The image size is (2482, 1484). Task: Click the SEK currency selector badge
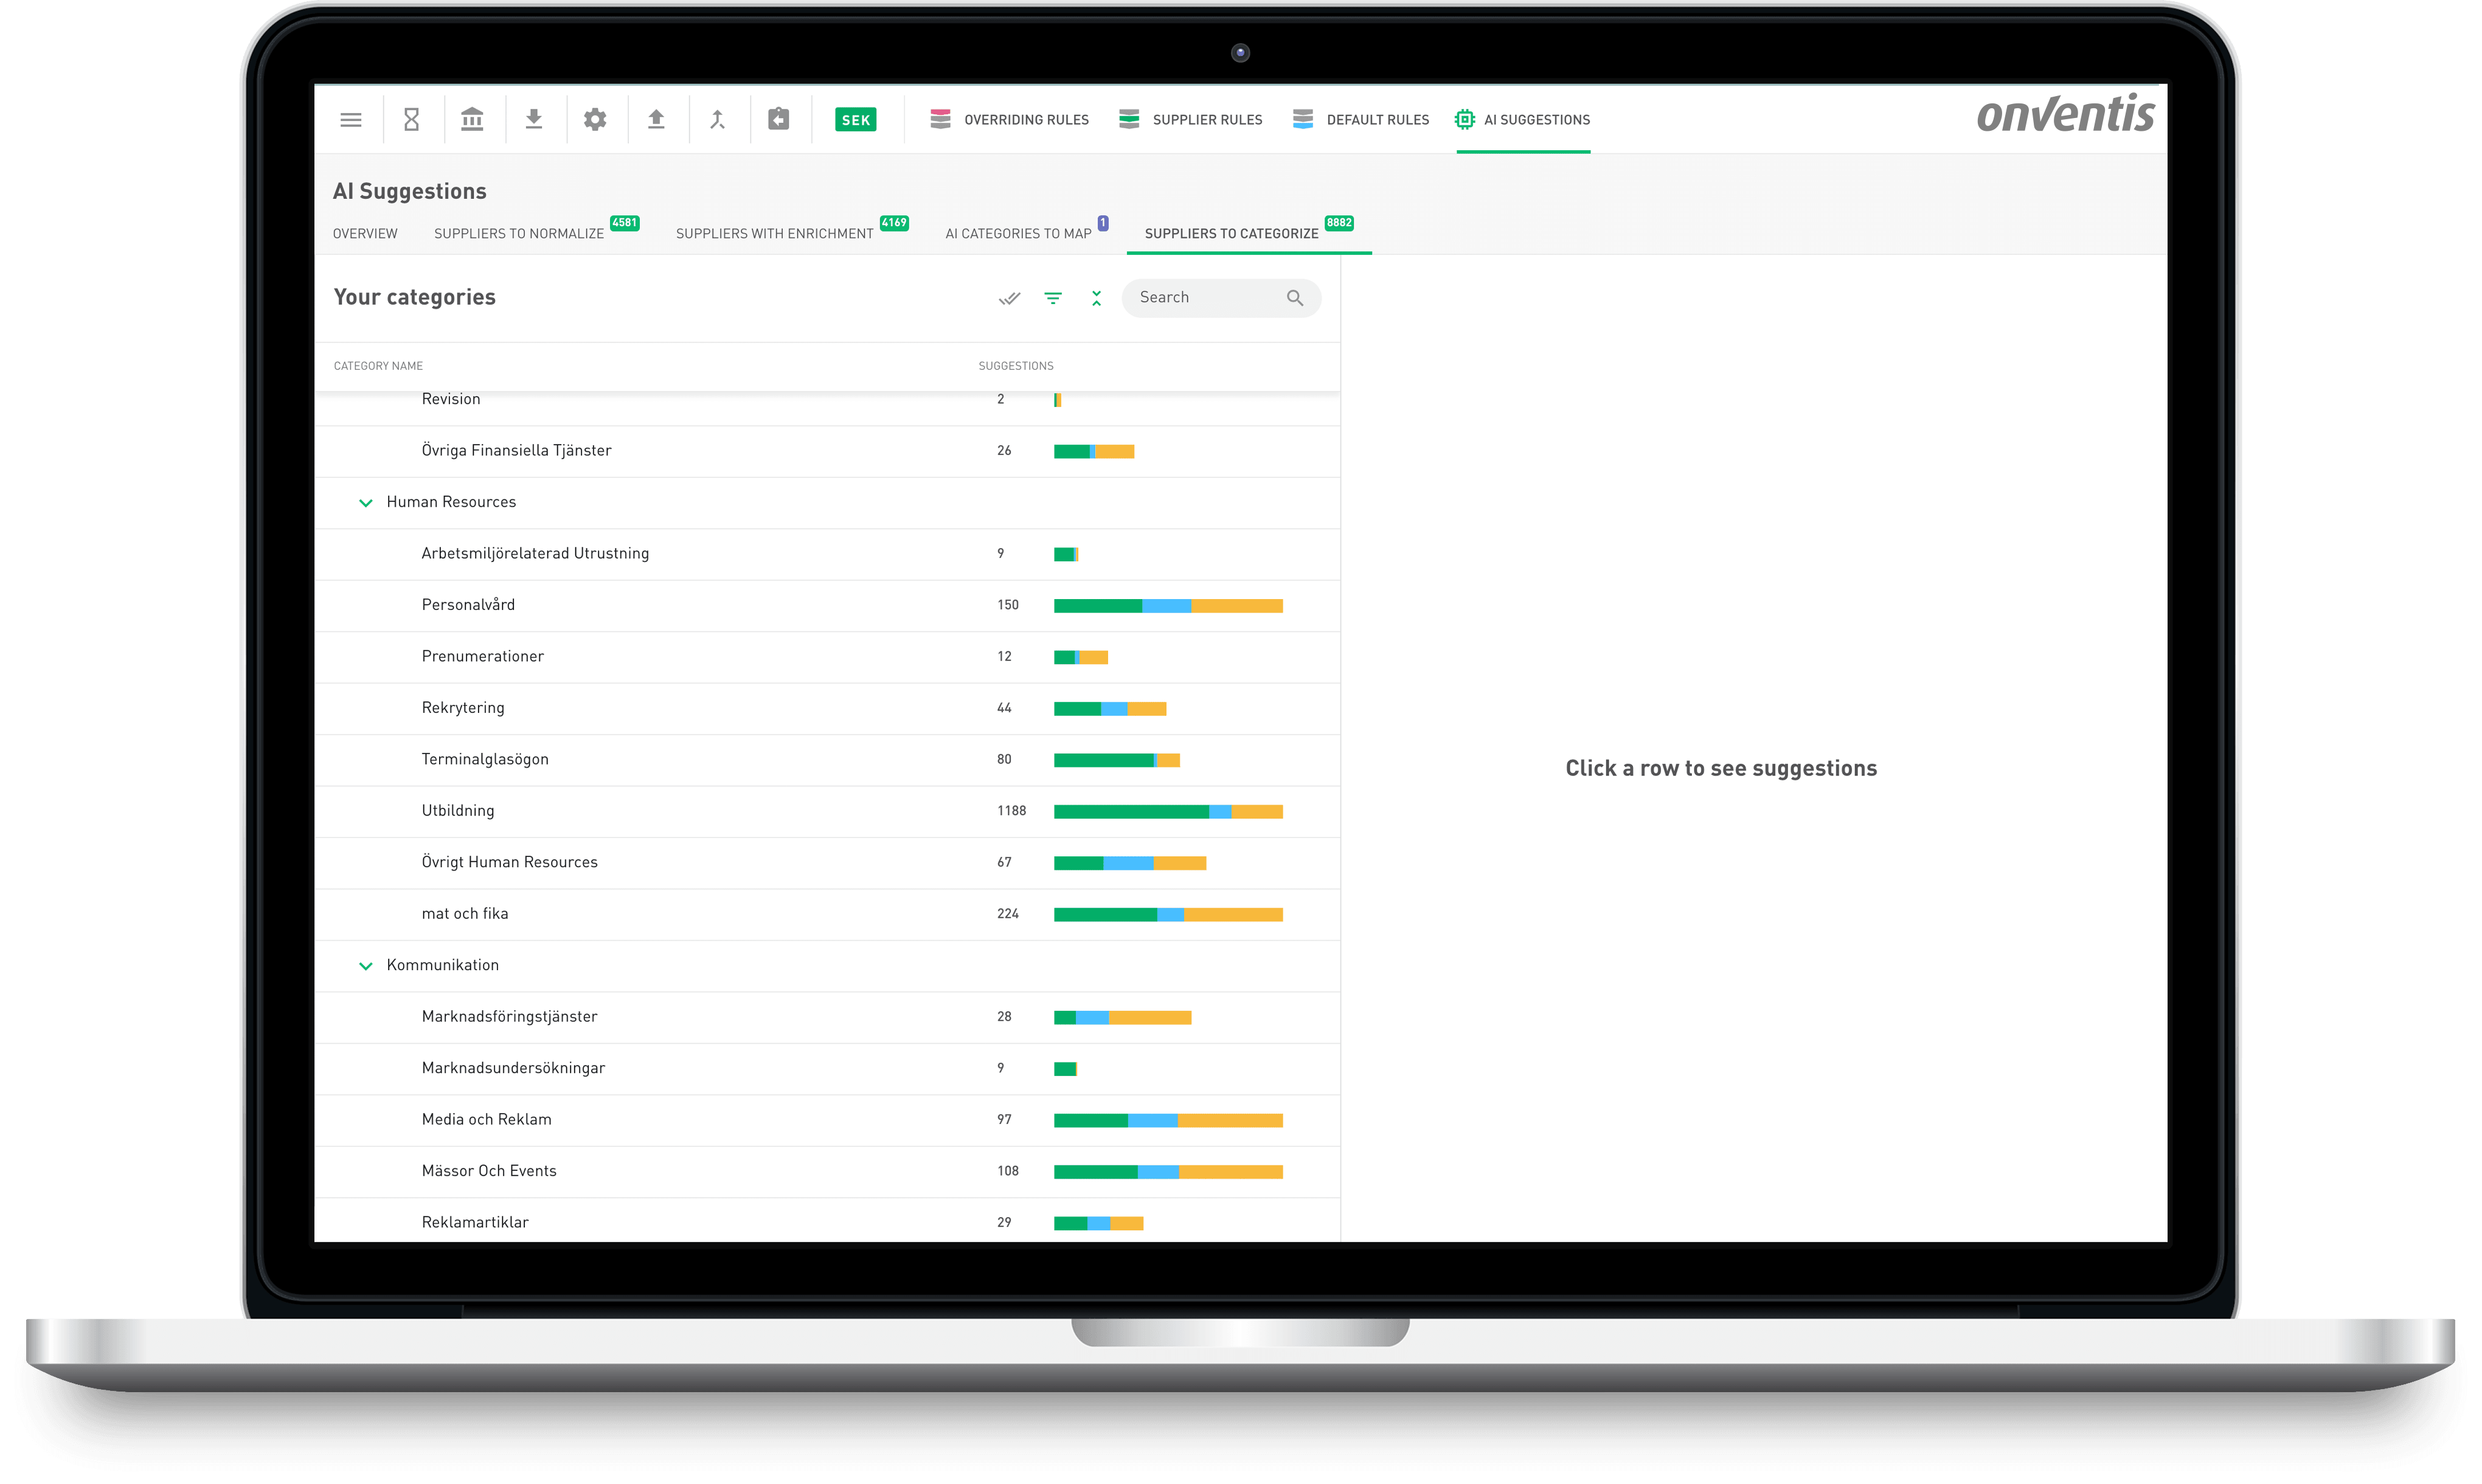click(855, 120)
